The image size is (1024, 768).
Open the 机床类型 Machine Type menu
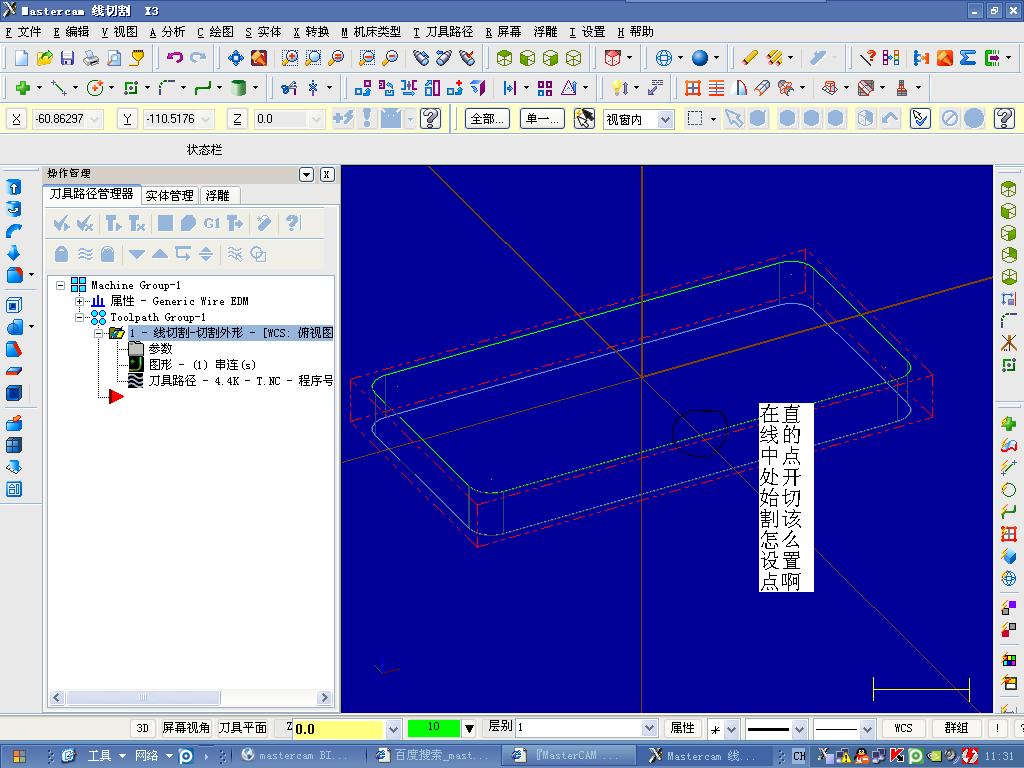point(371,32)
